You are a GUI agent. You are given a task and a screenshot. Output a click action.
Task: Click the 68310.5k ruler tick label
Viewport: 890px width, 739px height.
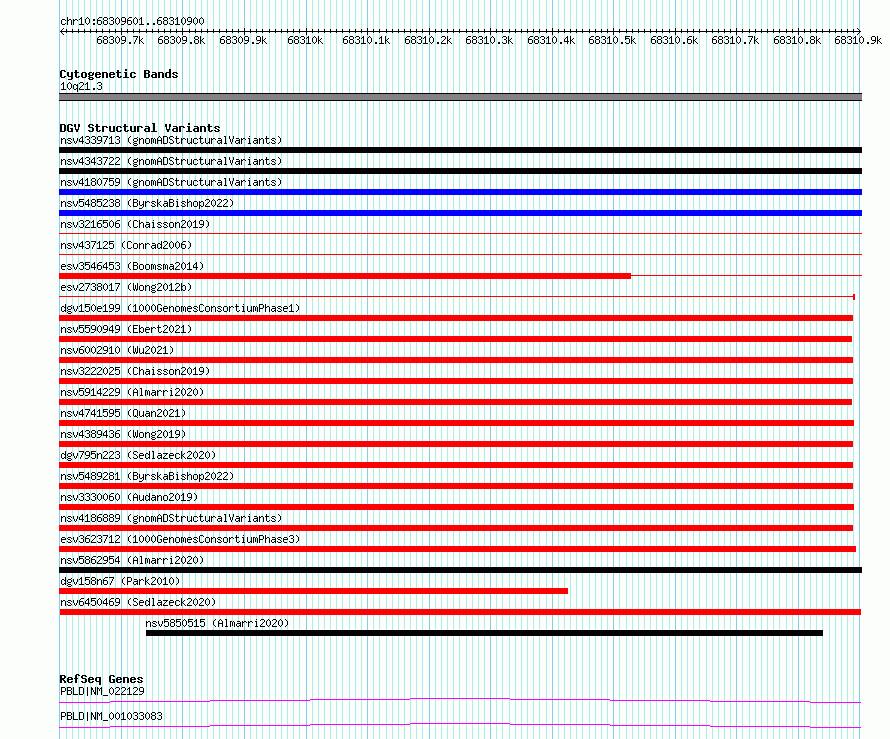tap(612, 40)
